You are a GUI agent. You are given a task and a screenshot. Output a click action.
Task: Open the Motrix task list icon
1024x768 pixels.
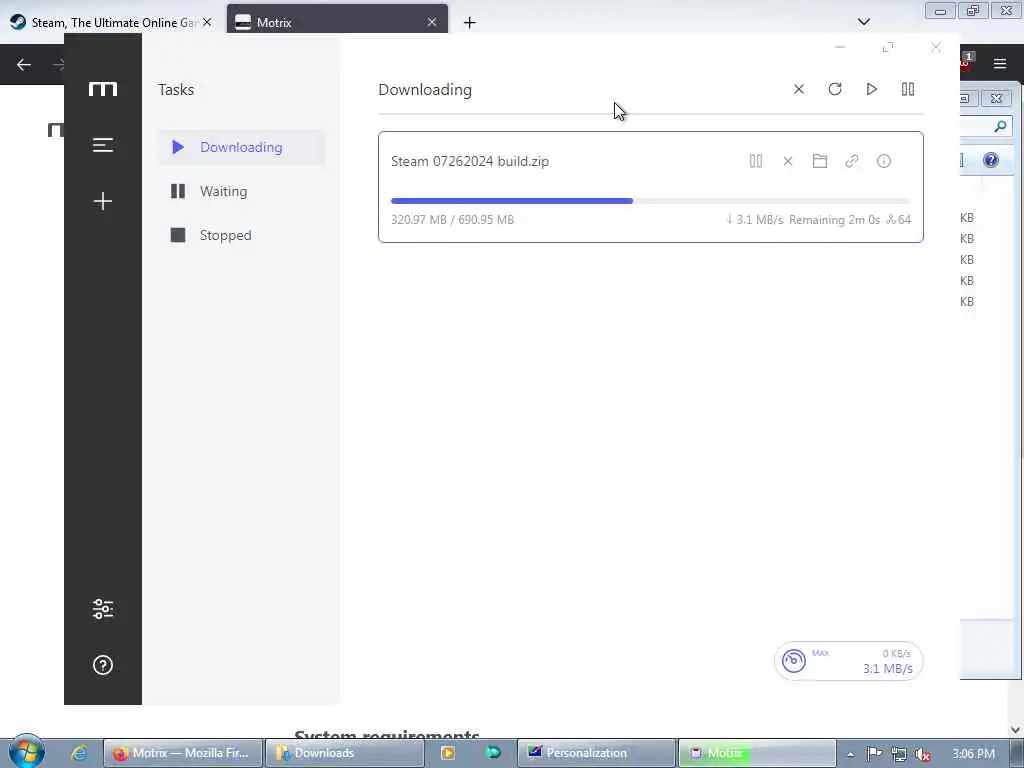103,145
